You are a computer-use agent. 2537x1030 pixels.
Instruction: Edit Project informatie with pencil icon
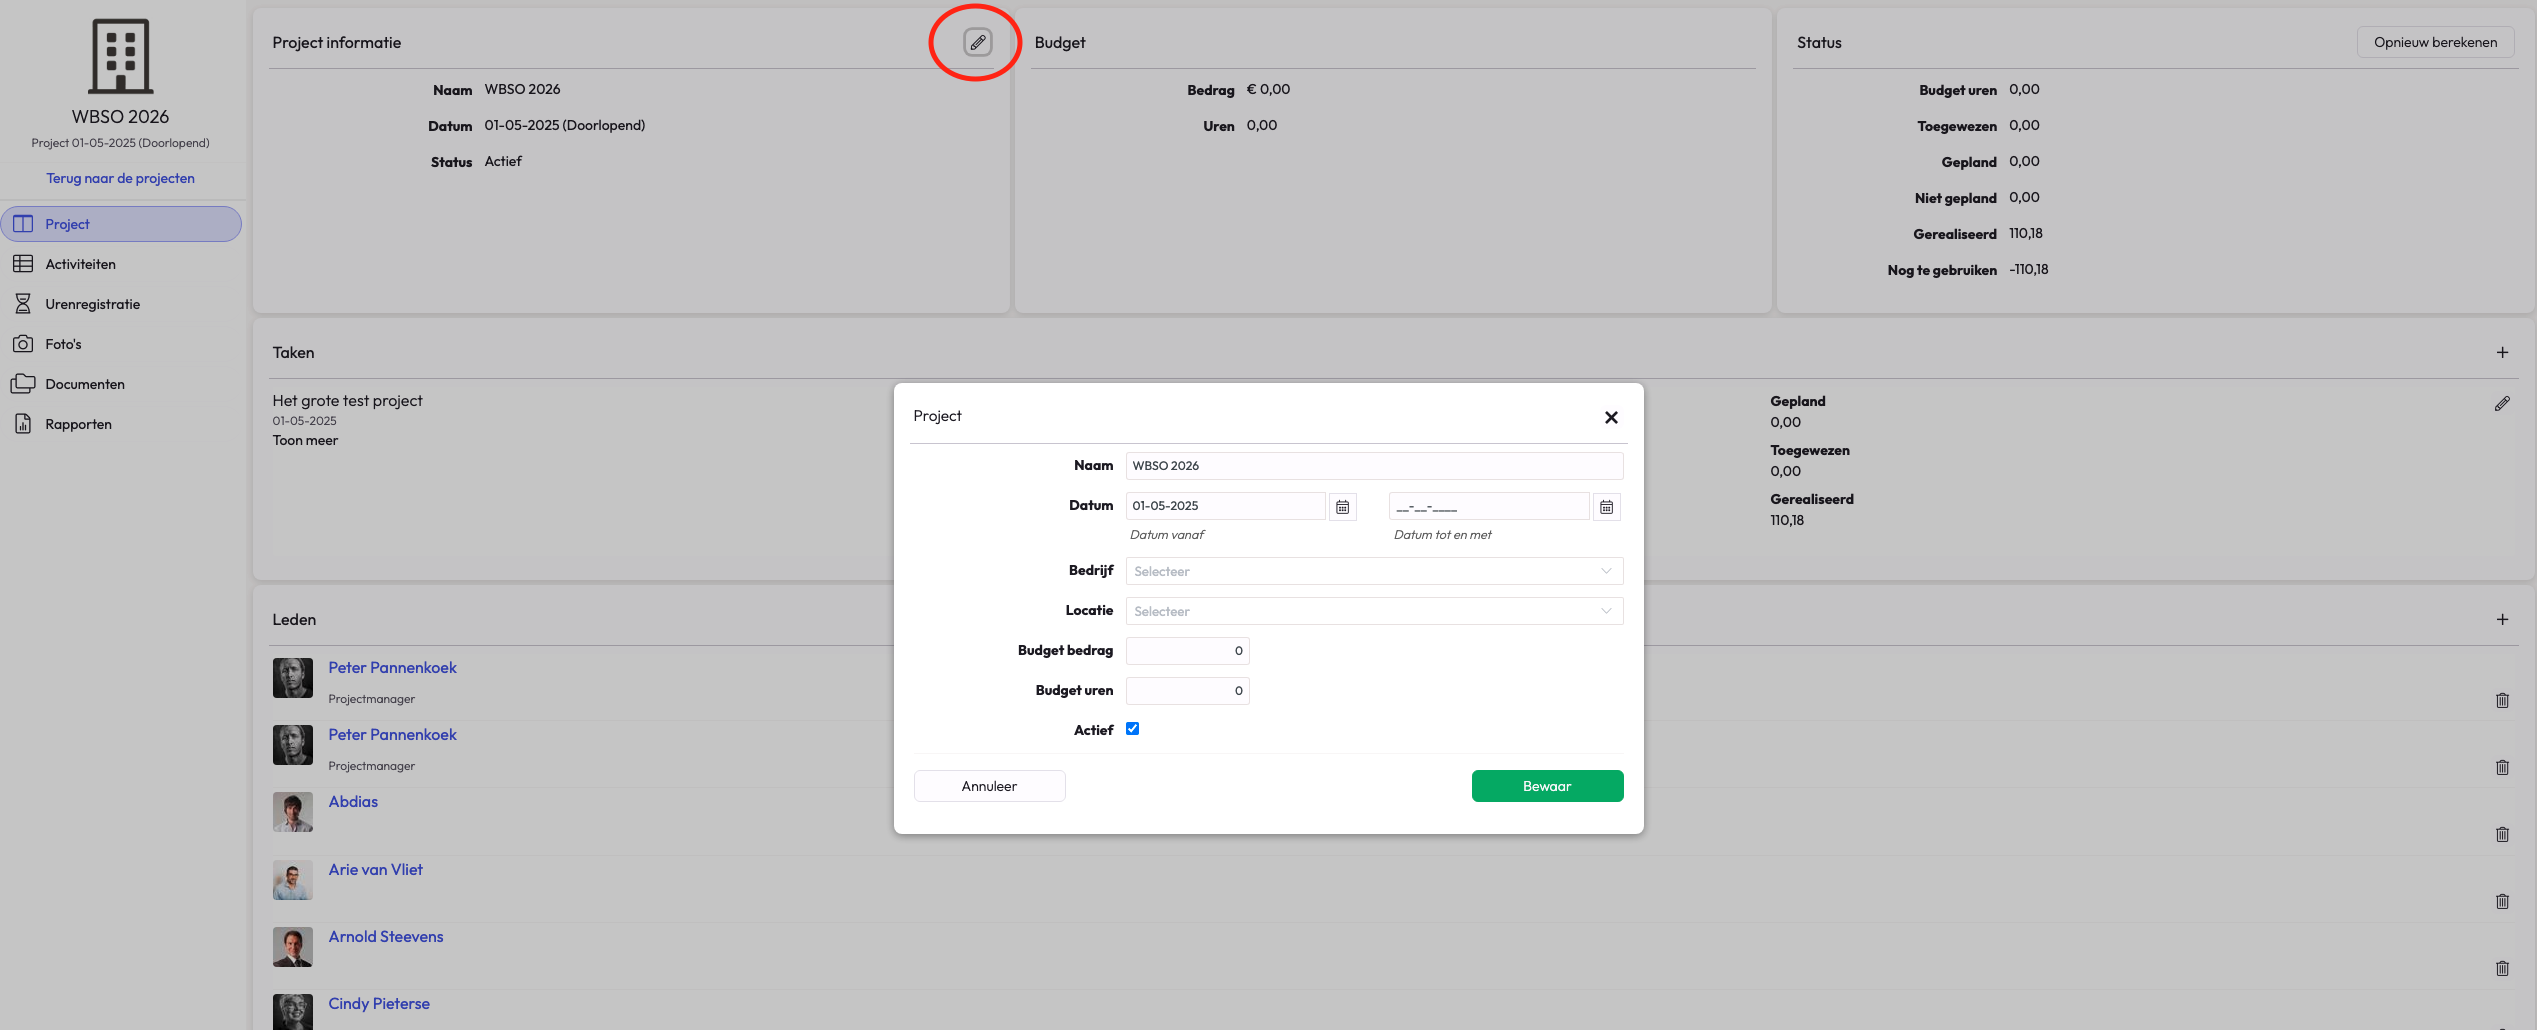(x=978, y=42)
